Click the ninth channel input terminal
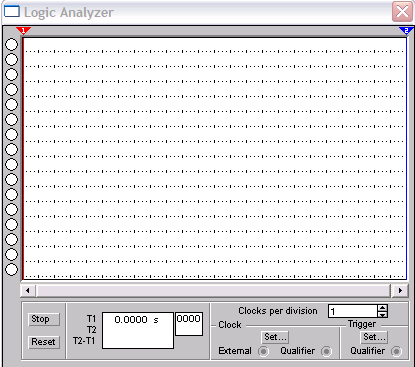The image size is (415, 367). [12, 164]
